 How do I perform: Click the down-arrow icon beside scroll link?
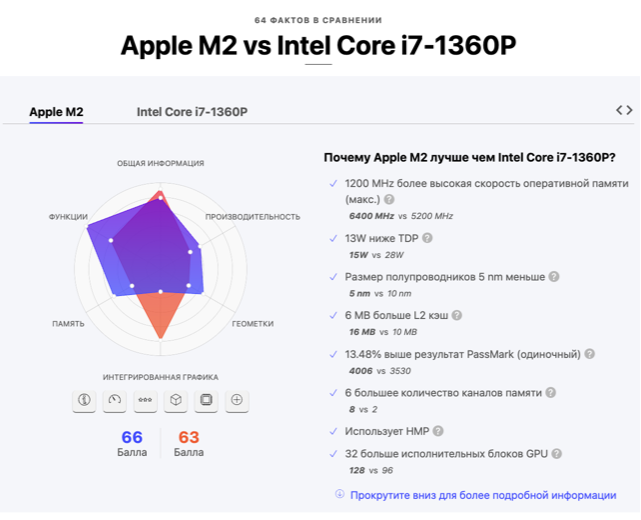[x=340, y=494]
